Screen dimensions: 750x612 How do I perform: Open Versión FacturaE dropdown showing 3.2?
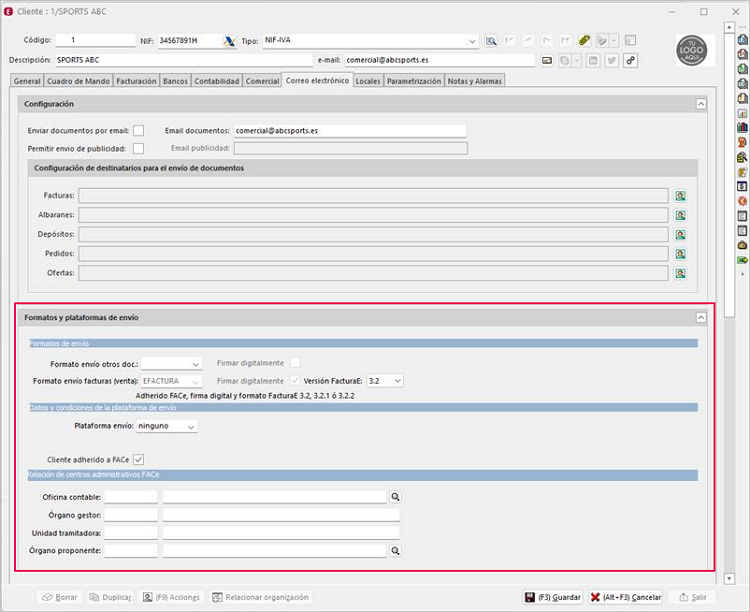coord(397,381)
